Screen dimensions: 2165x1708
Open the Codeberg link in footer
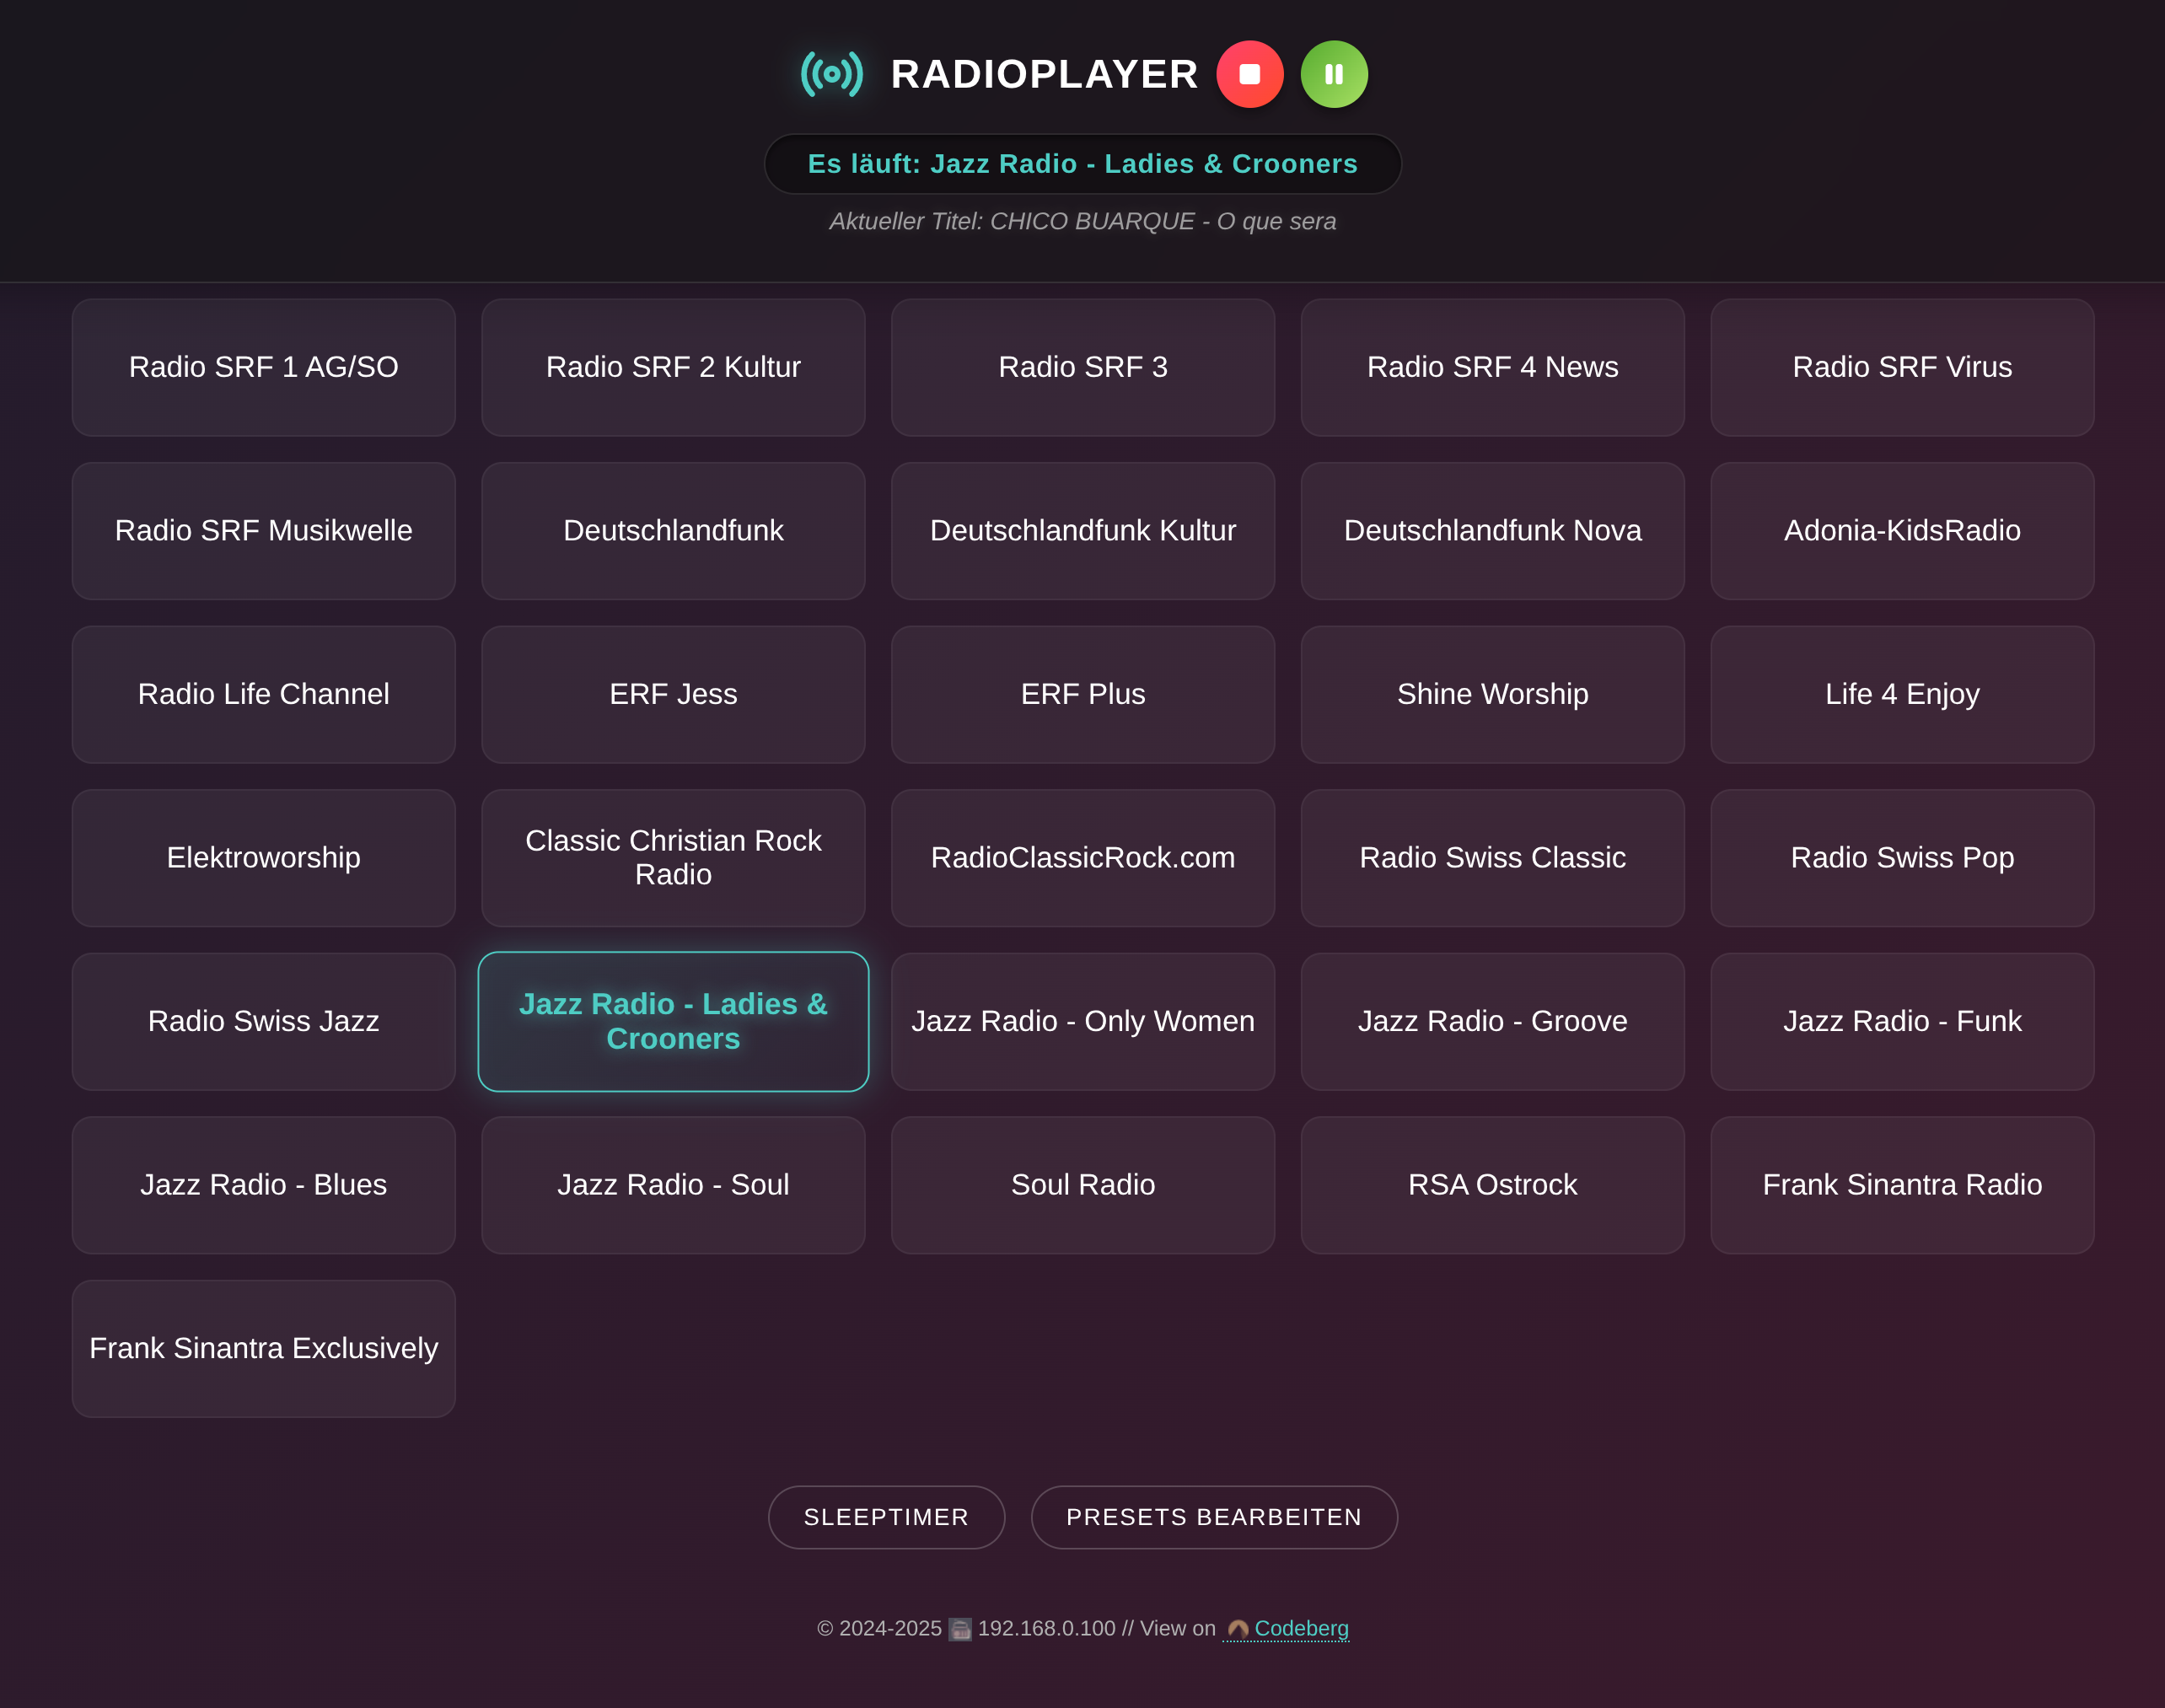1300,1628
